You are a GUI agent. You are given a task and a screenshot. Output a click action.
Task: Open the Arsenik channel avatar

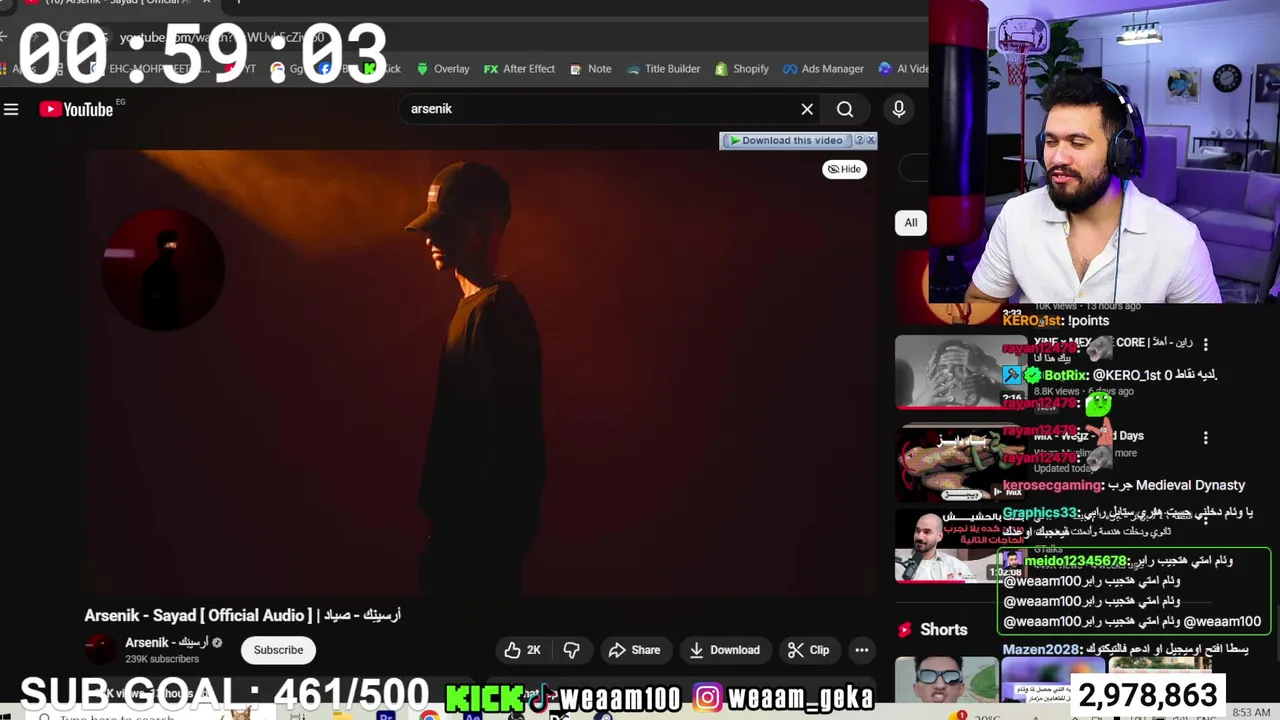100,649
